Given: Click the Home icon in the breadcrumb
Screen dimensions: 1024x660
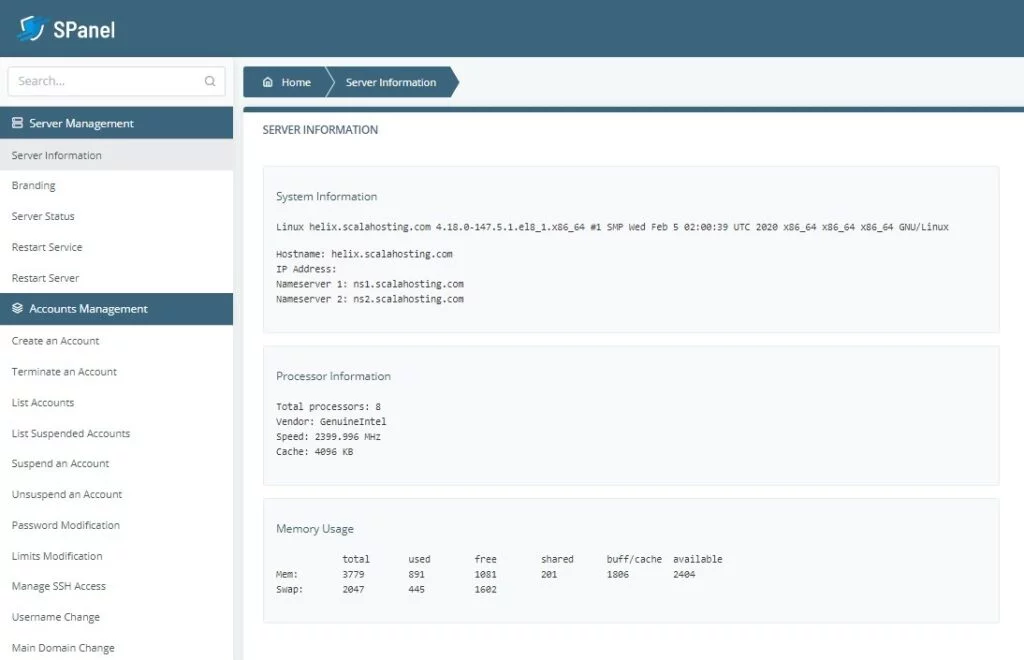Looking at the screenshot, I should (268, 82).
